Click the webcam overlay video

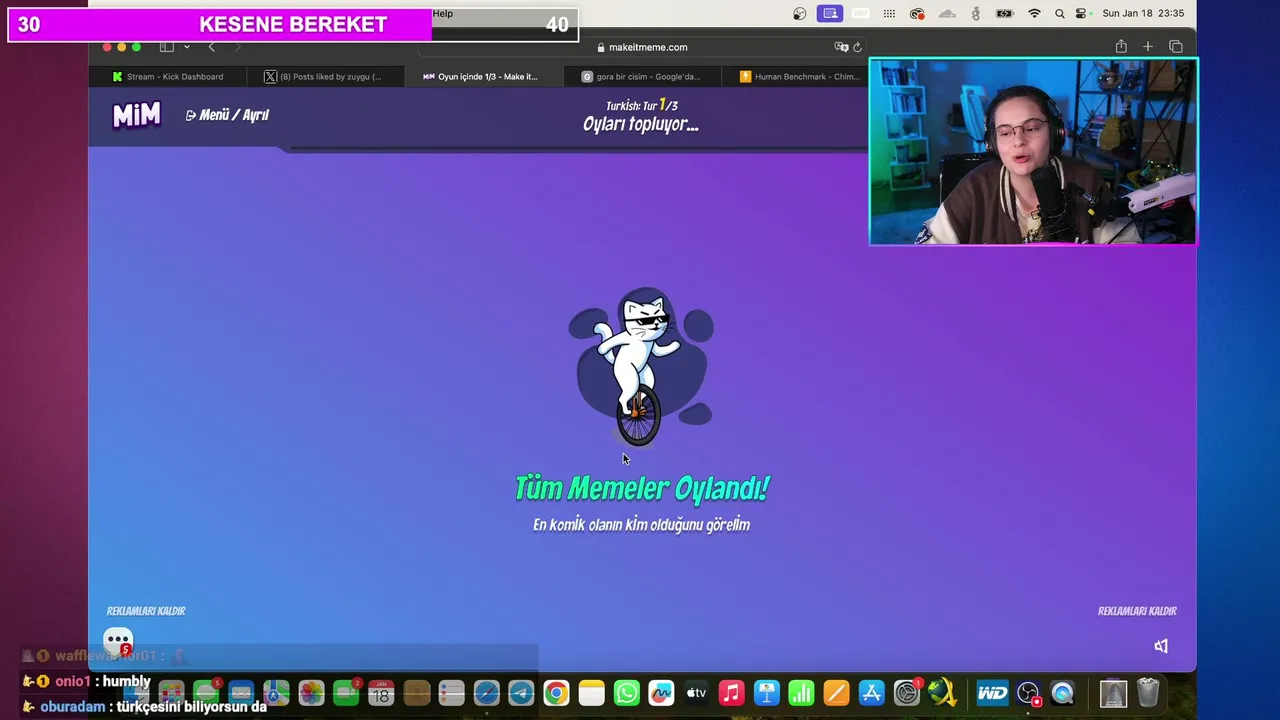(1033, 151)
